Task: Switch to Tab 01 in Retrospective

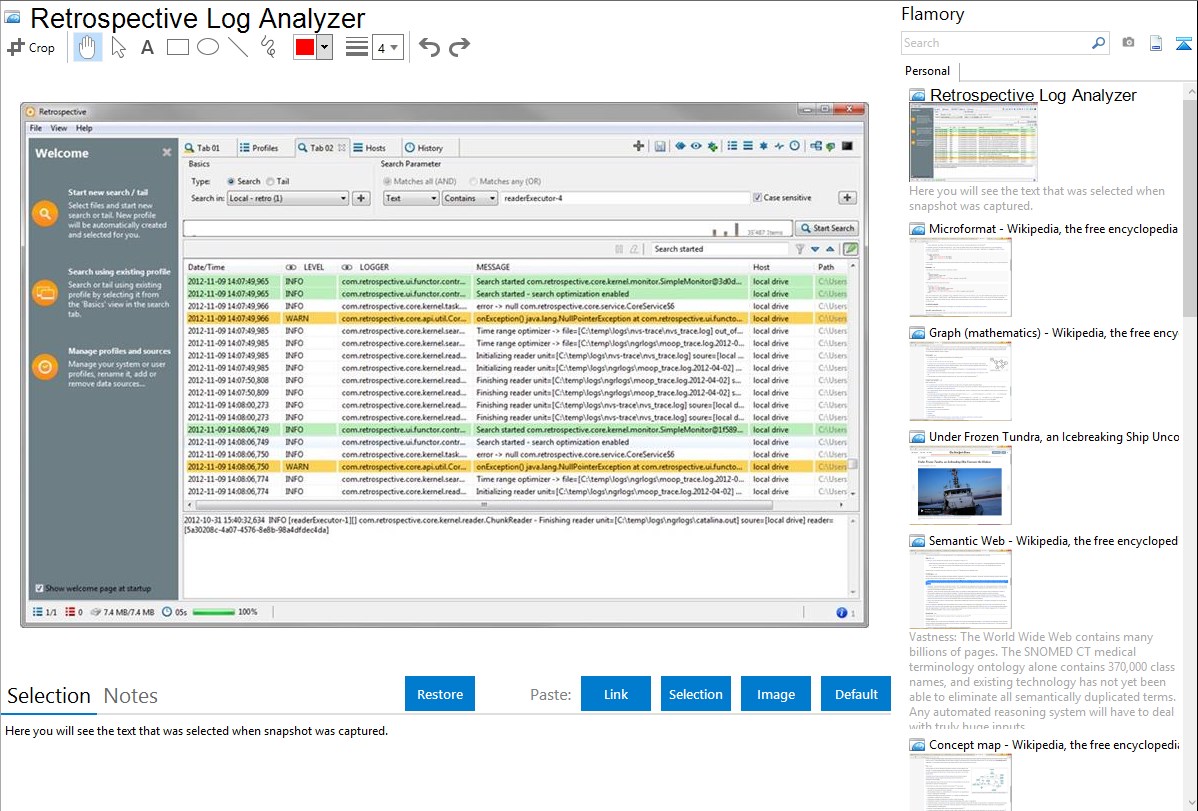Action: click(202, 148)
